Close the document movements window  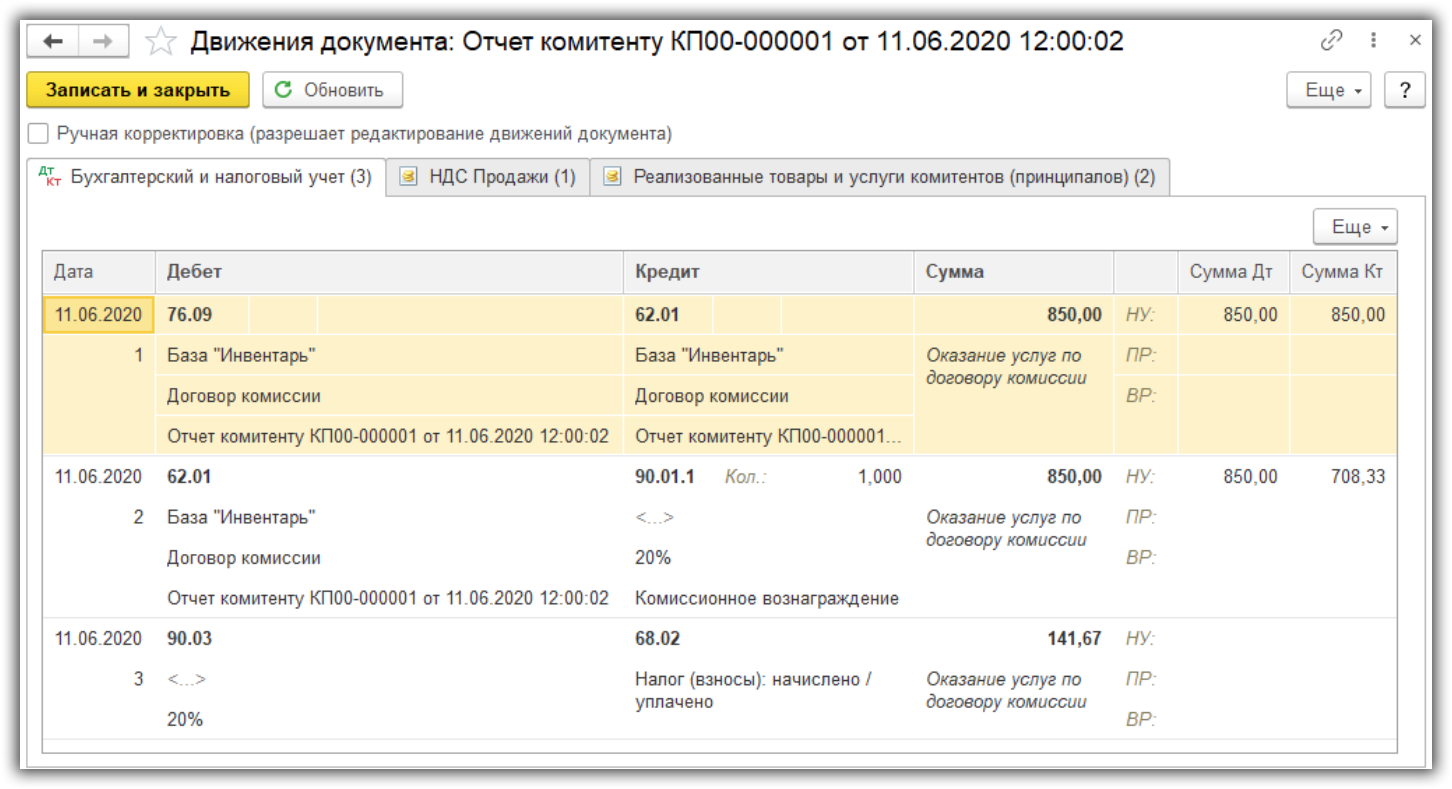[x=1415, y=41]
